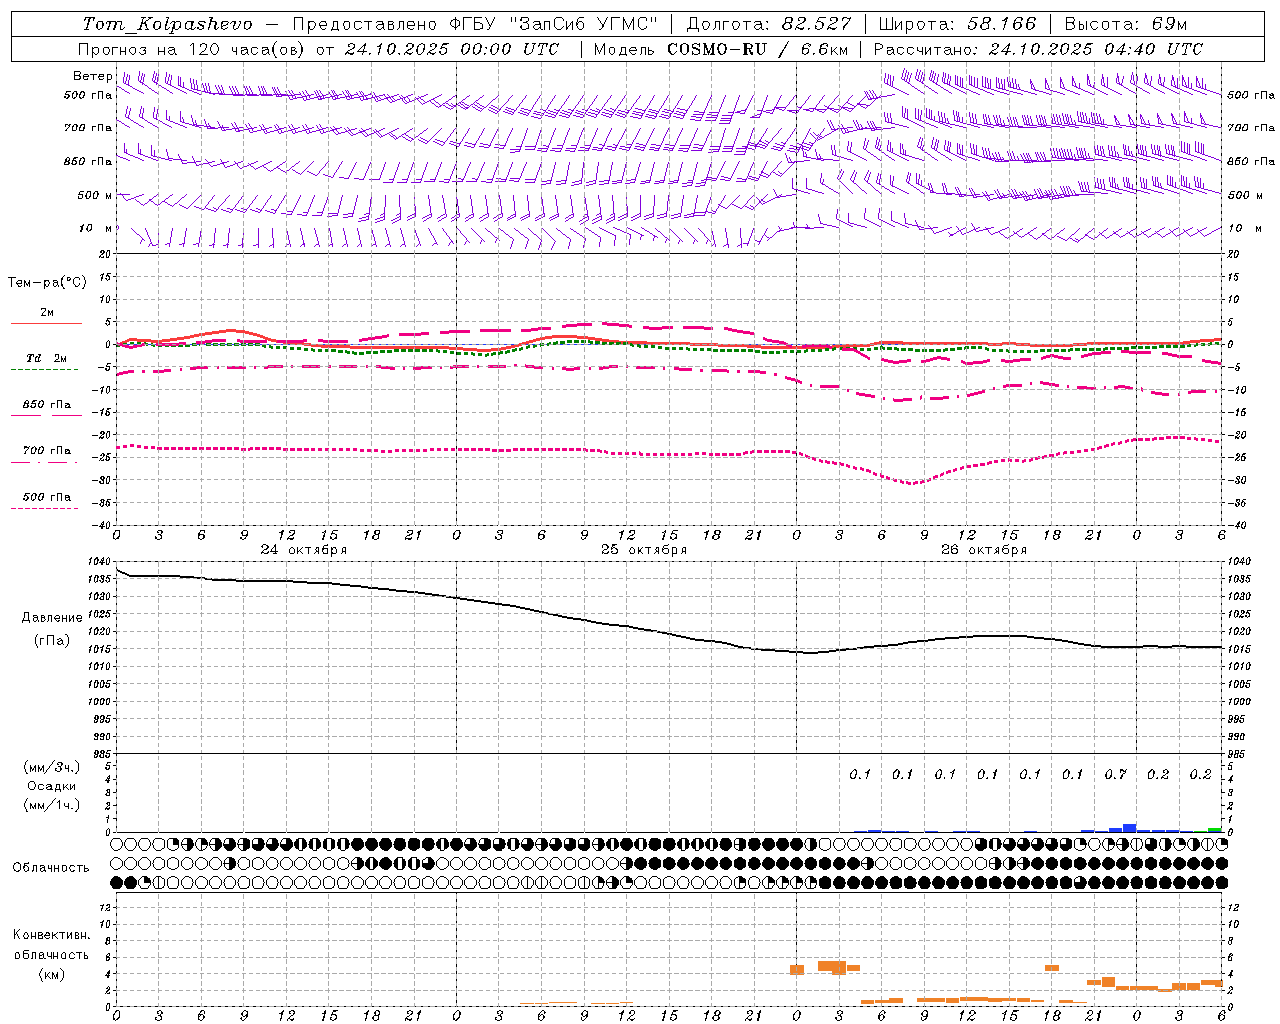Click the Высота: 69м value
This screenshot has height=1024, width=1280.
click(x=1125, y=24)
